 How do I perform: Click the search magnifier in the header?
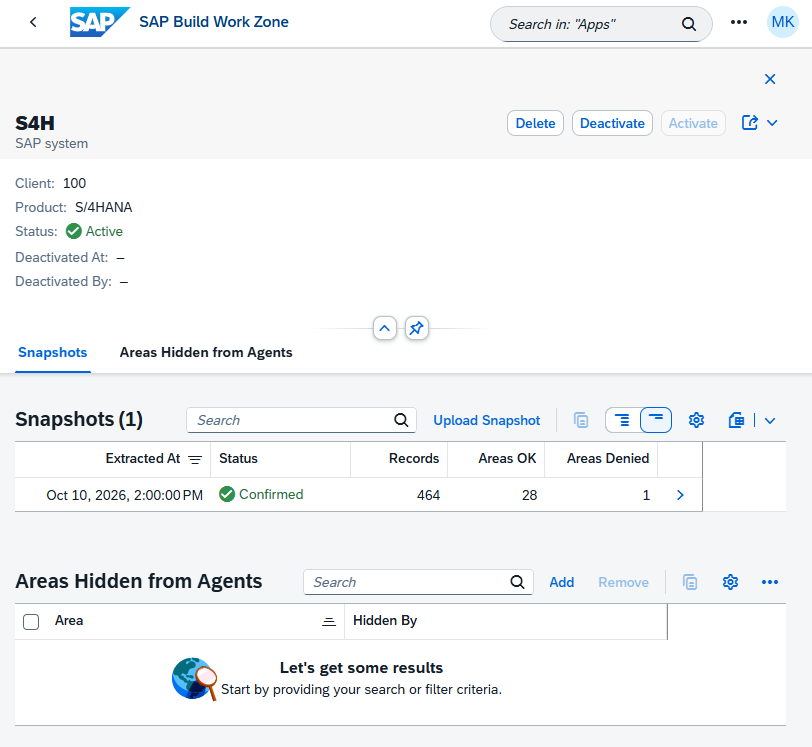pos(689,24)
